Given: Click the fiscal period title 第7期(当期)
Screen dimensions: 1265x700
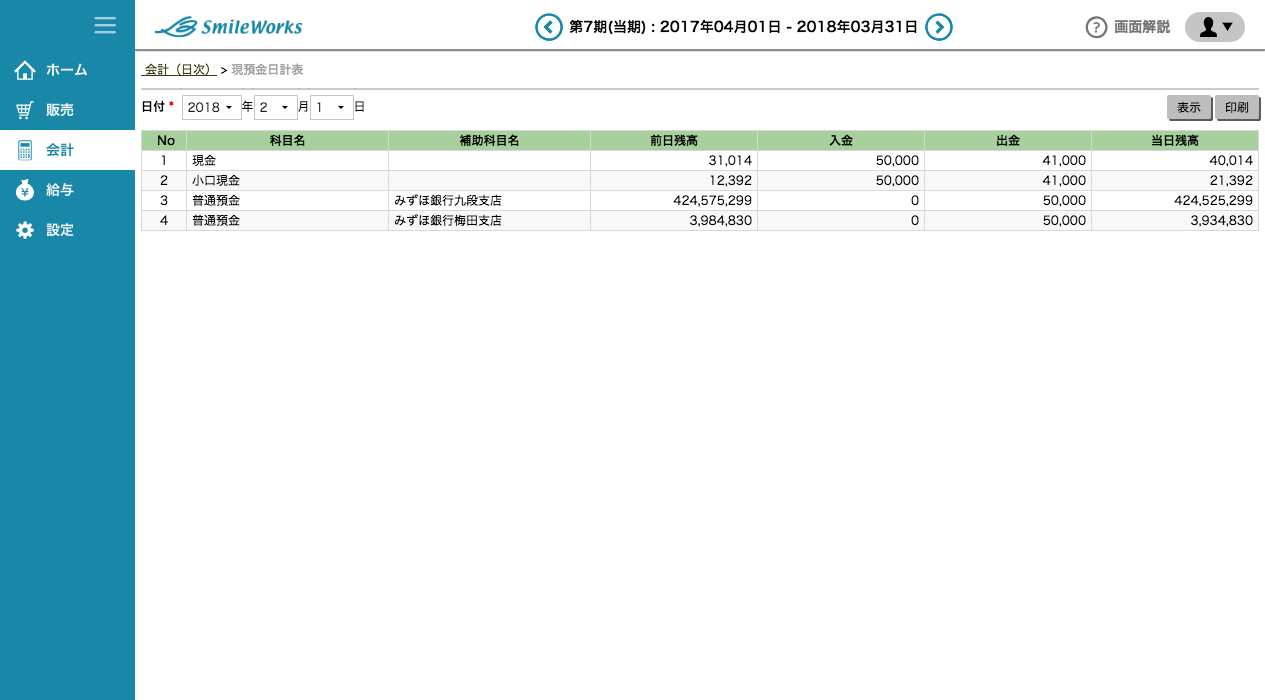Looking at the screenshot, I should [607, 27].
